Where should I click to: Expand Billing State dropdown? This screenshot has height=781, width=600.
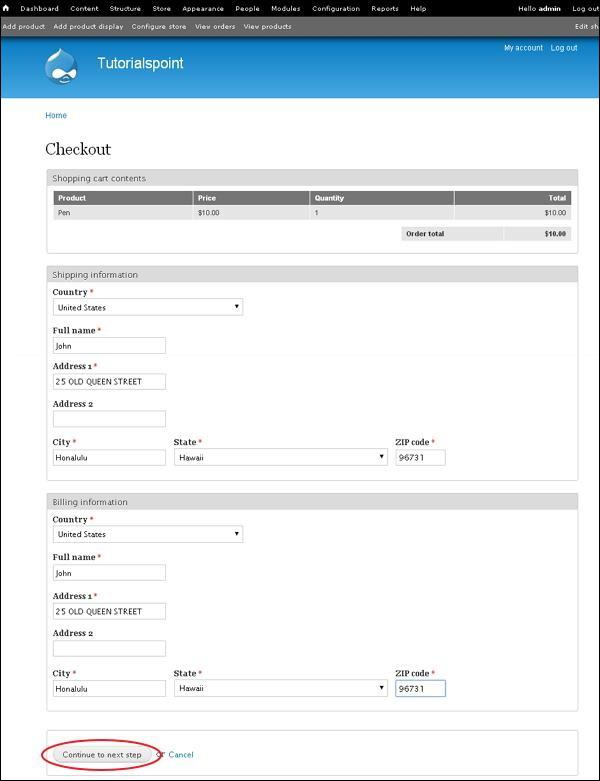tap(281, 688)
